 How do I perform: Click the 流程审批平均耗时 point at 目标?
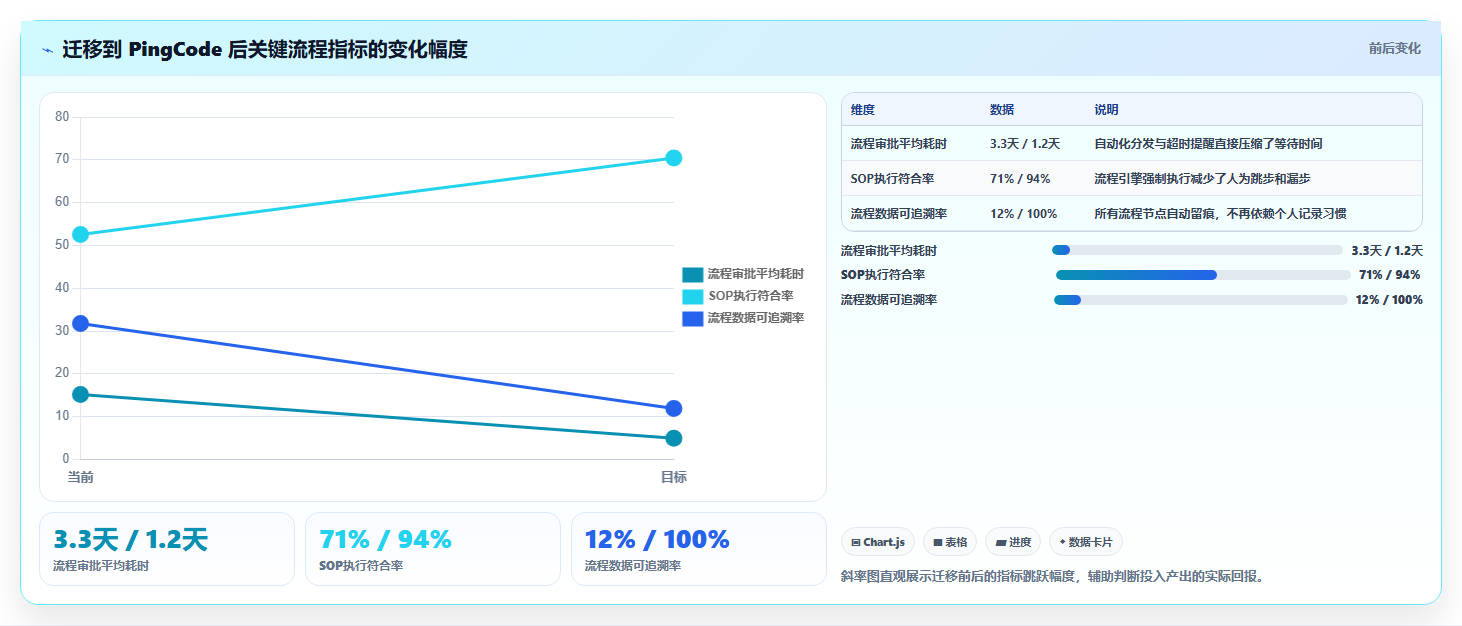point(674,438)
